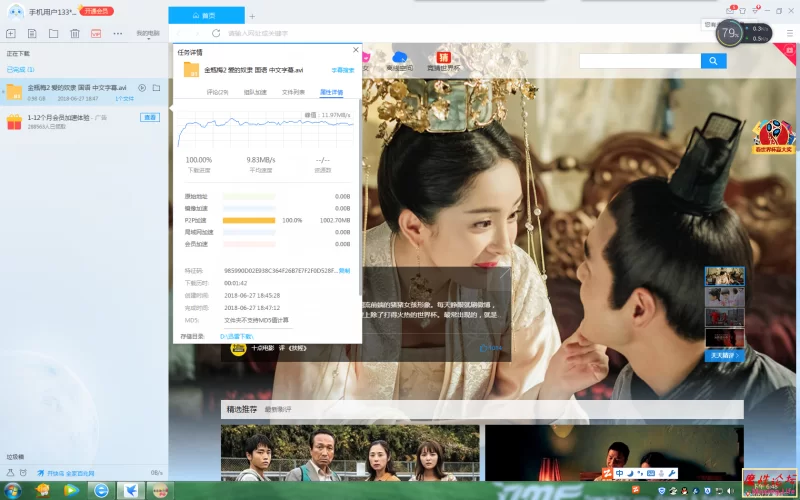
Task: Switch to the 文件列表 tab
Action: tap(293, 92)
